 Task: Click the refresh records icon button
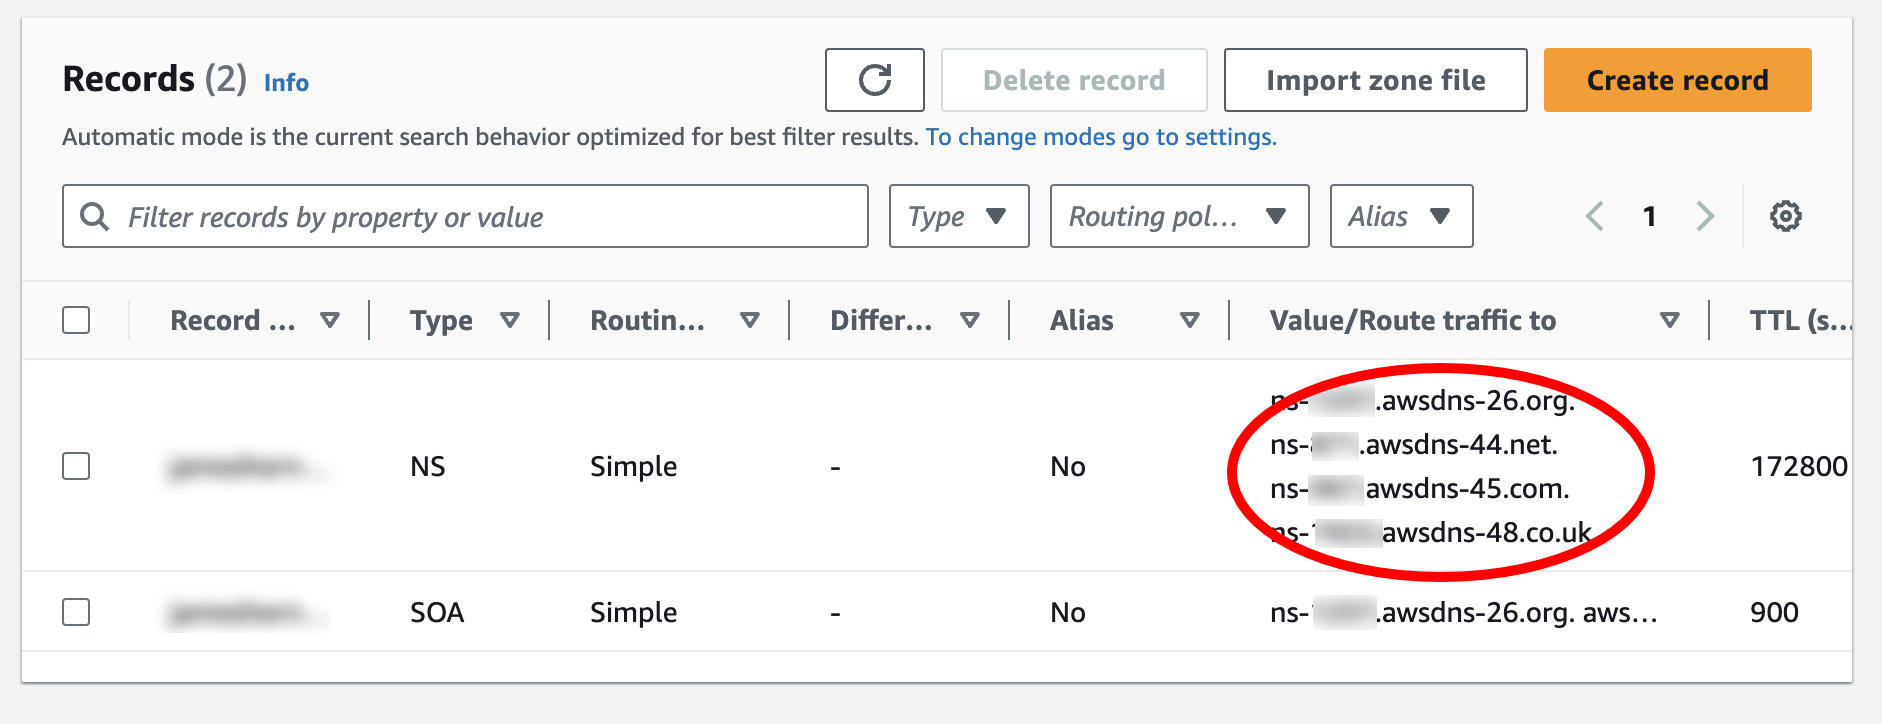tap(874, 80)
